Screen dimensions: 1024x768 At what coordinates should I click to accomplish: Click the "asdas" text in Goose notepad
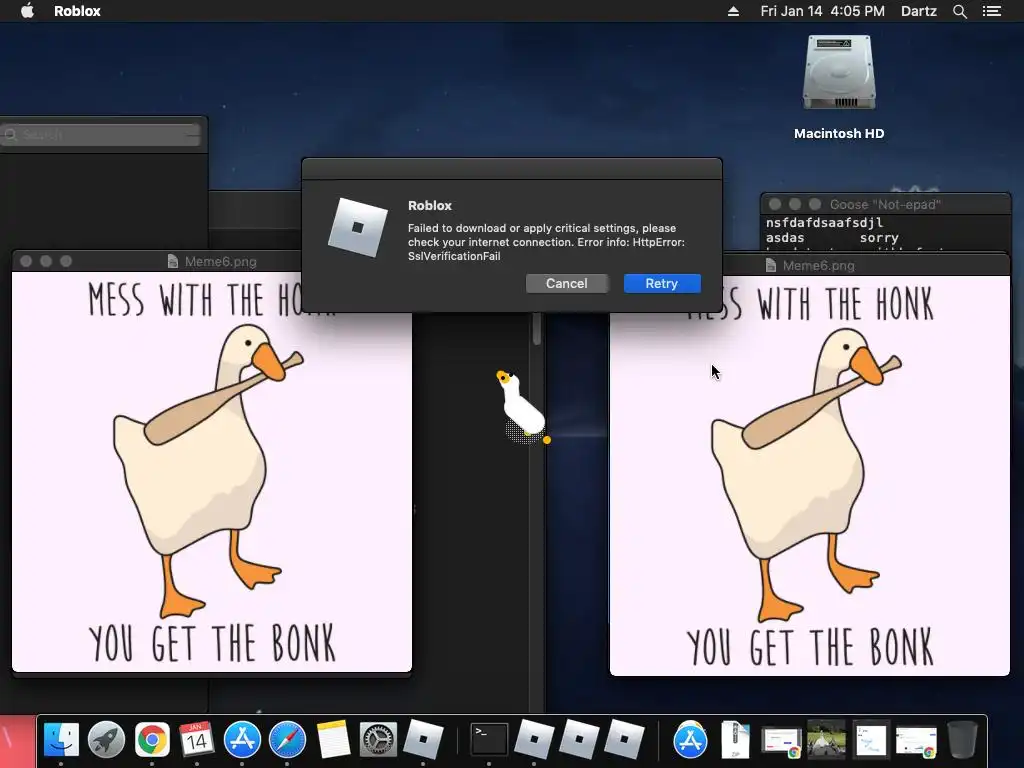[x=785, y=238]
